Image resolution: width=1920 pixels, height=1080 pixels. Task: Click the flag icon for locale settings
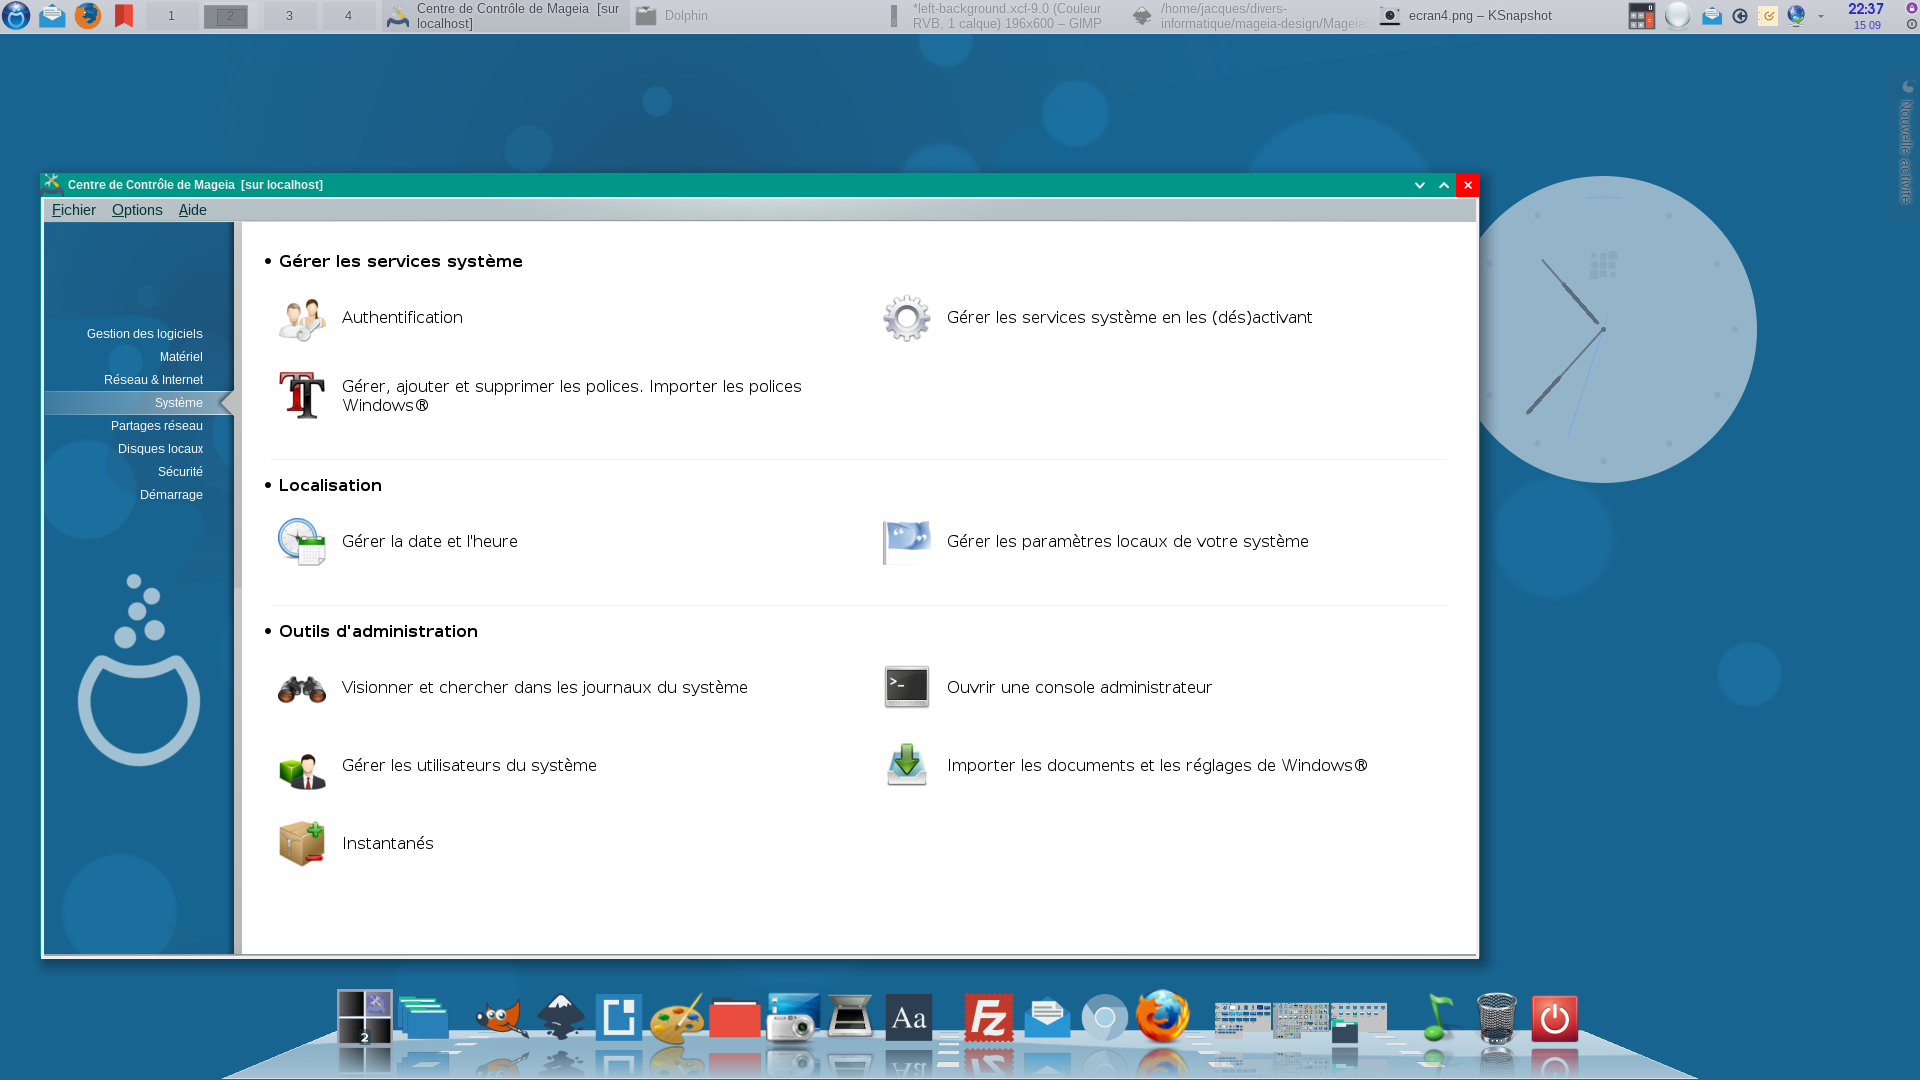point(907,542)
